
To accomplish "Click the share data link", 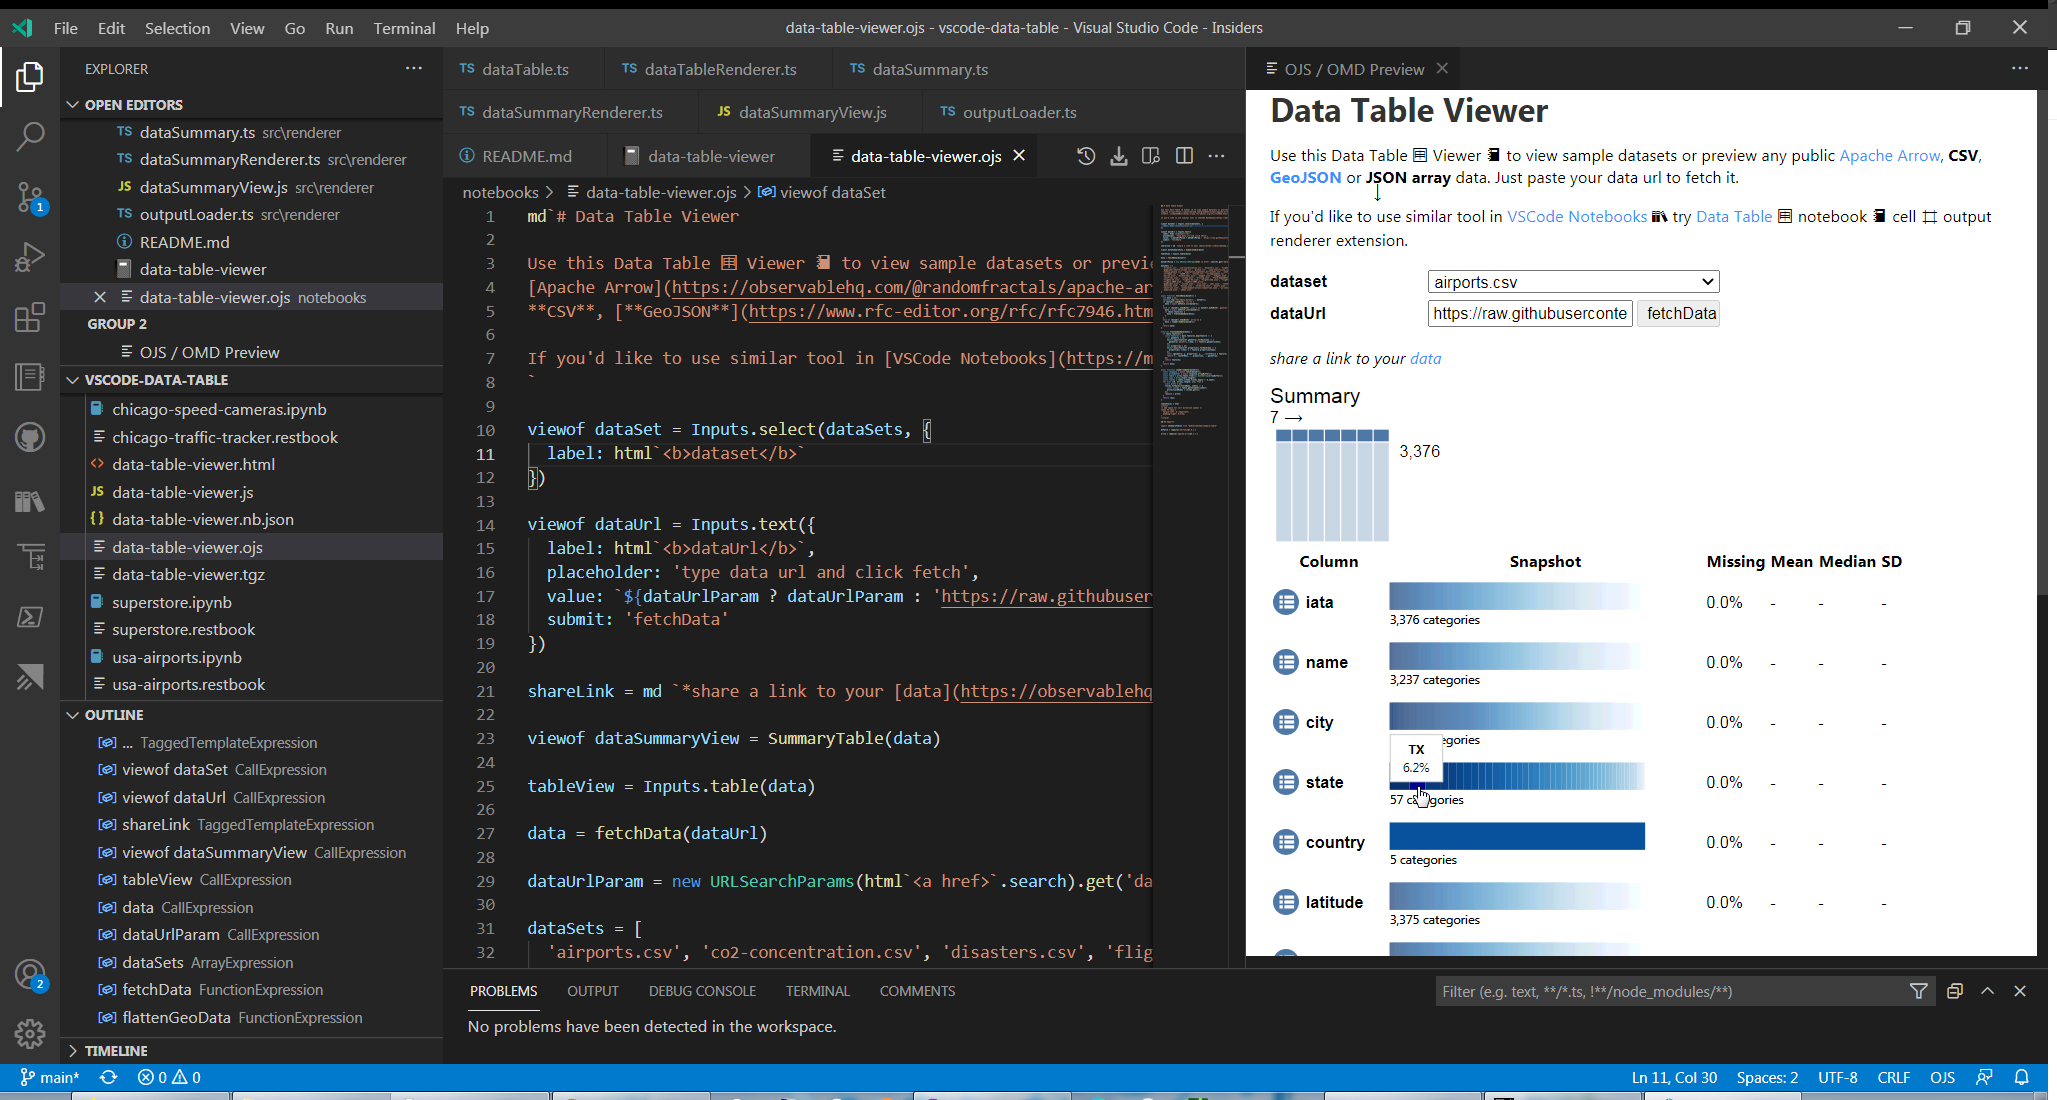I will 1425,358.
